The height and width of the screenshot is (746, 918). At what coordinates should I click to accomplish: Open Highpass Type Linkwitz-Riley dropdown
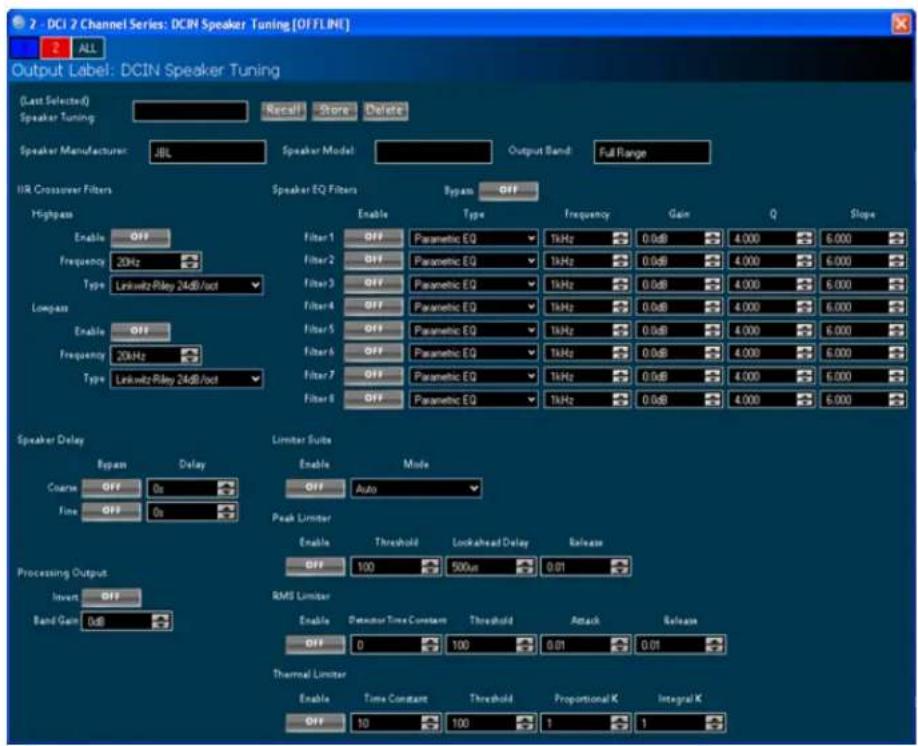point(187,285)
